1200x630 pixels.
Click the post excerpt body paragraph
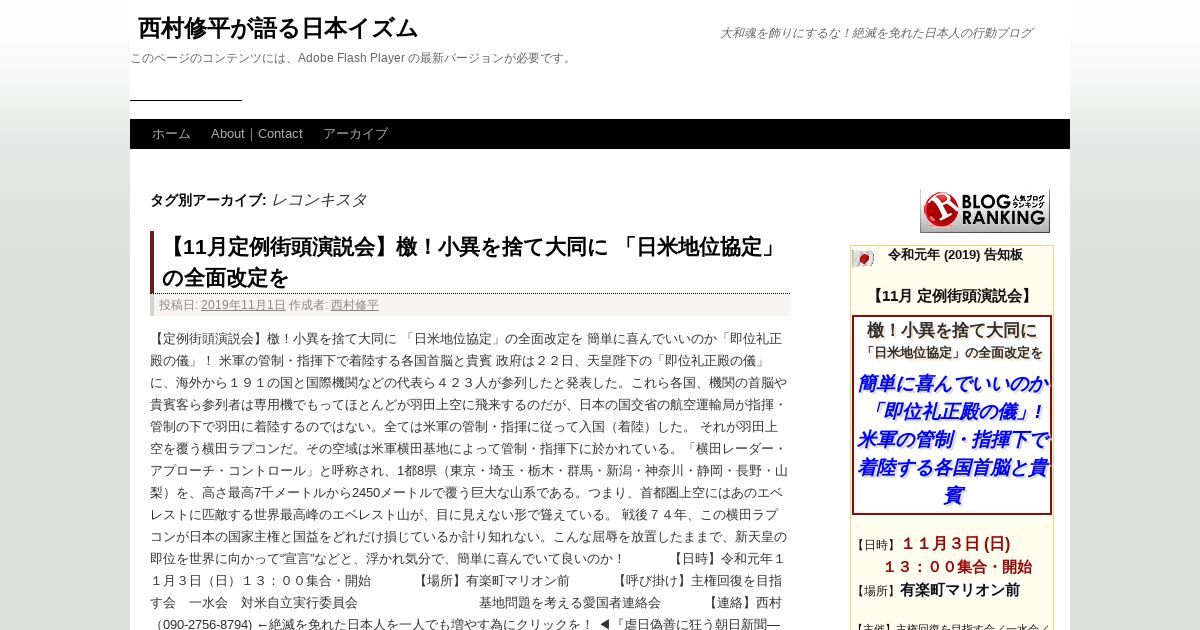[x=469, y=481]
